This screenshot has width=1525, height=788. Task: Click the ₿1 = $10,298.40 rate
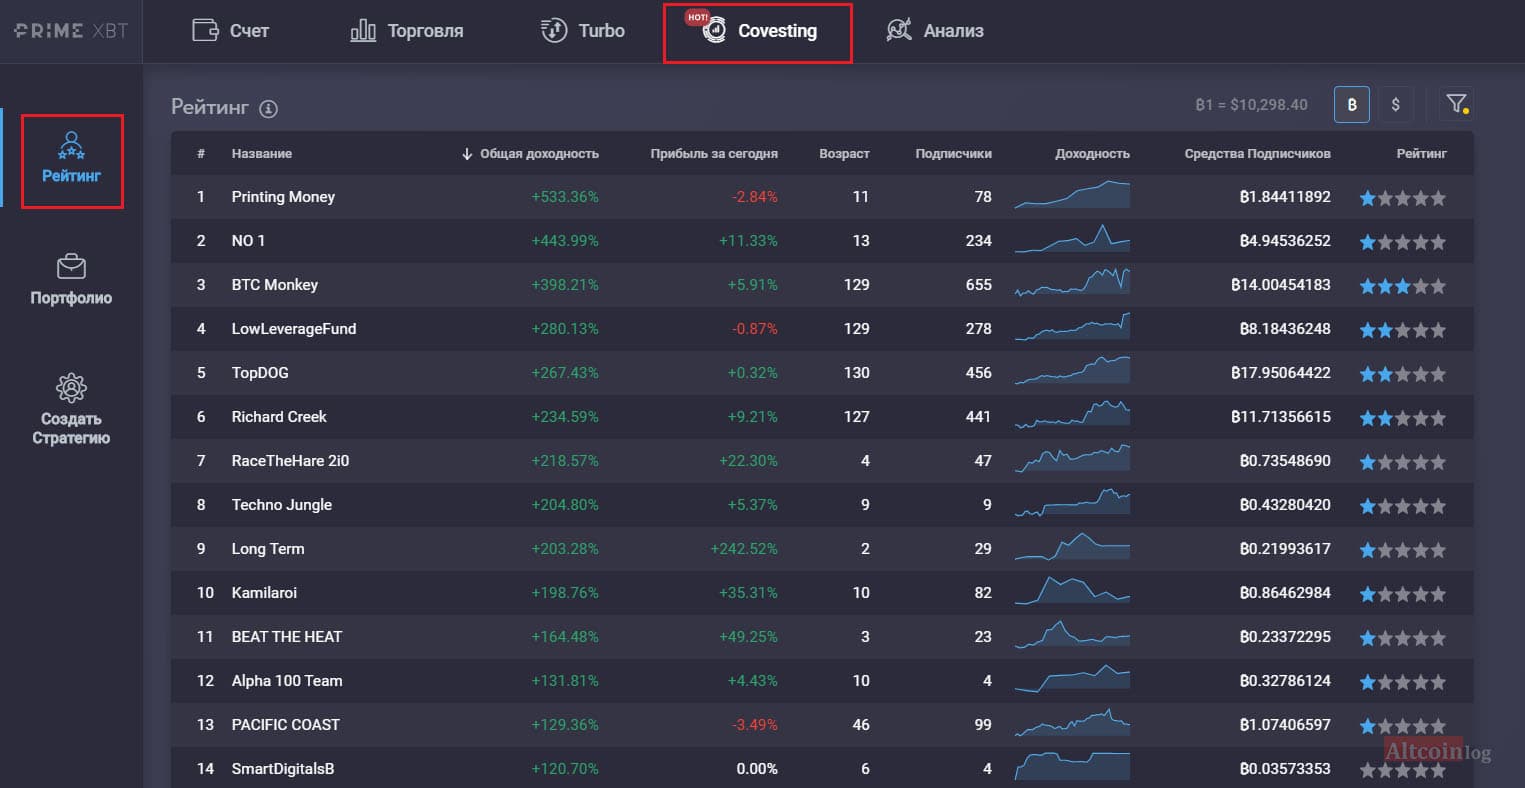point(1251,105)
